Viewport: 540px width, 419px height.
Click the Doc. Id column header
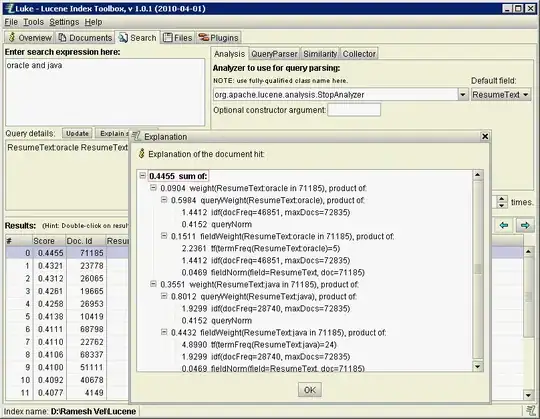click(x=85, y=241)
